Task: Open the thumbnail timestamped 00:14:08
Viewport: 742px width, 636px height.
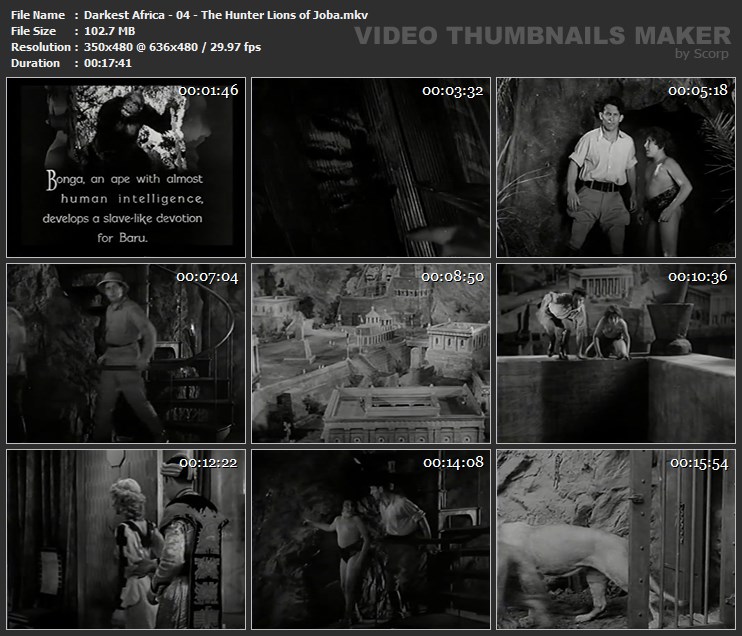Action: [x=371, y=539]
